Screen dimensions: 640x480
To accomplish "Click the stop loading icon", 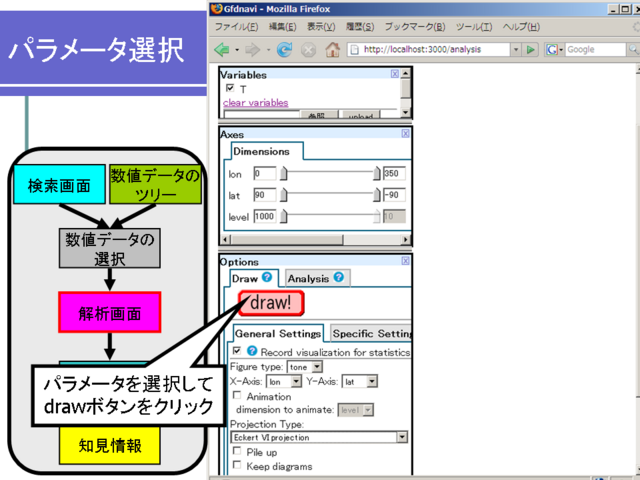I will point(308,50).
